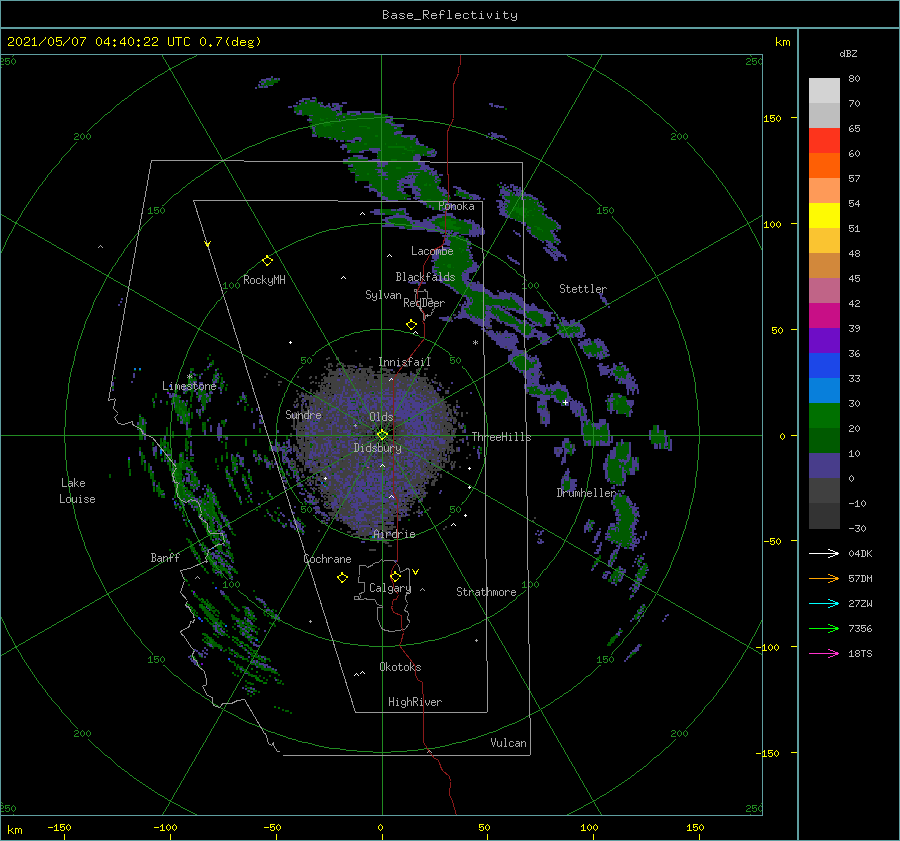The width and height of the screenshot is (900, 841).
Task: Click the green 30 dBZ color swatch
Action: (x=824, y=416)
